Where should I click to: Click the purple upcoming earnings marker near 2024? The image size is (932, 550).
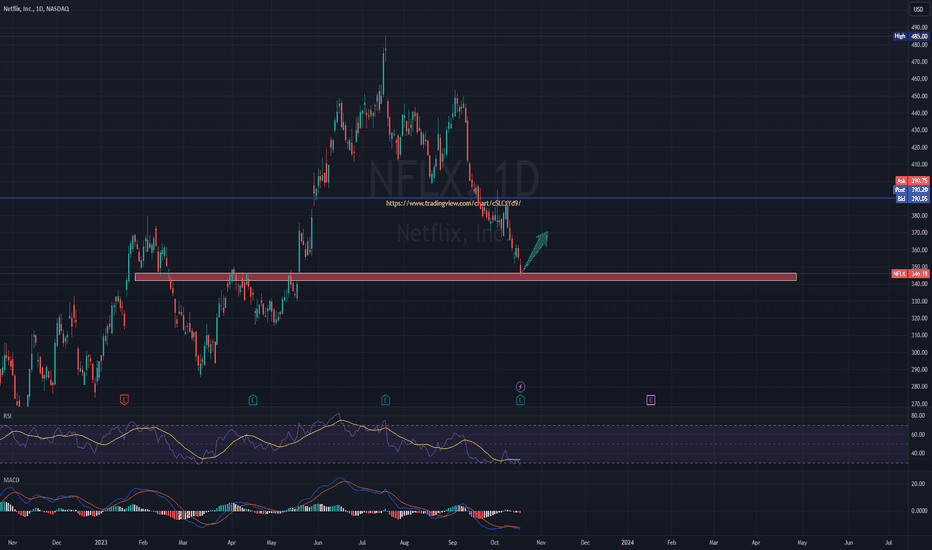coord(650,400)
